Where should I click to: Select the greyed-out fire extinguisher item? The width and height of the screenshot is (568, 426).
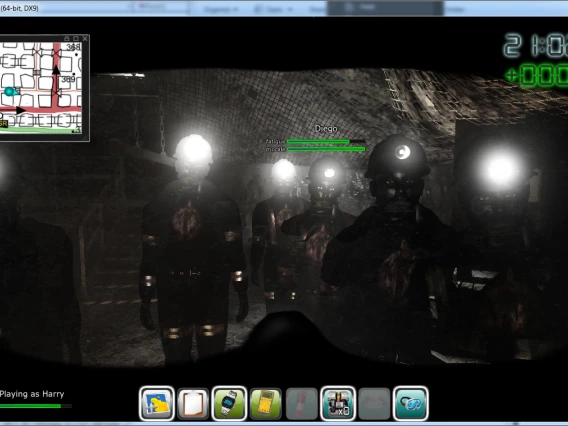point(302,404)
